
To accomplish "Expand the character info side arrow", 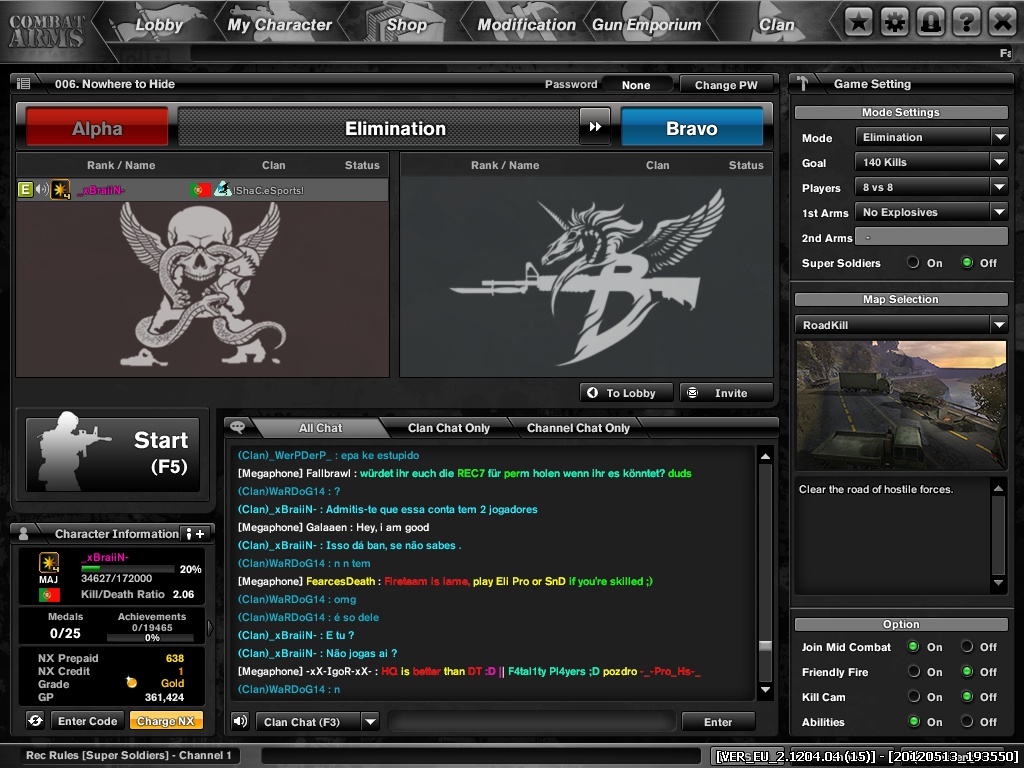I will (210, 628).
